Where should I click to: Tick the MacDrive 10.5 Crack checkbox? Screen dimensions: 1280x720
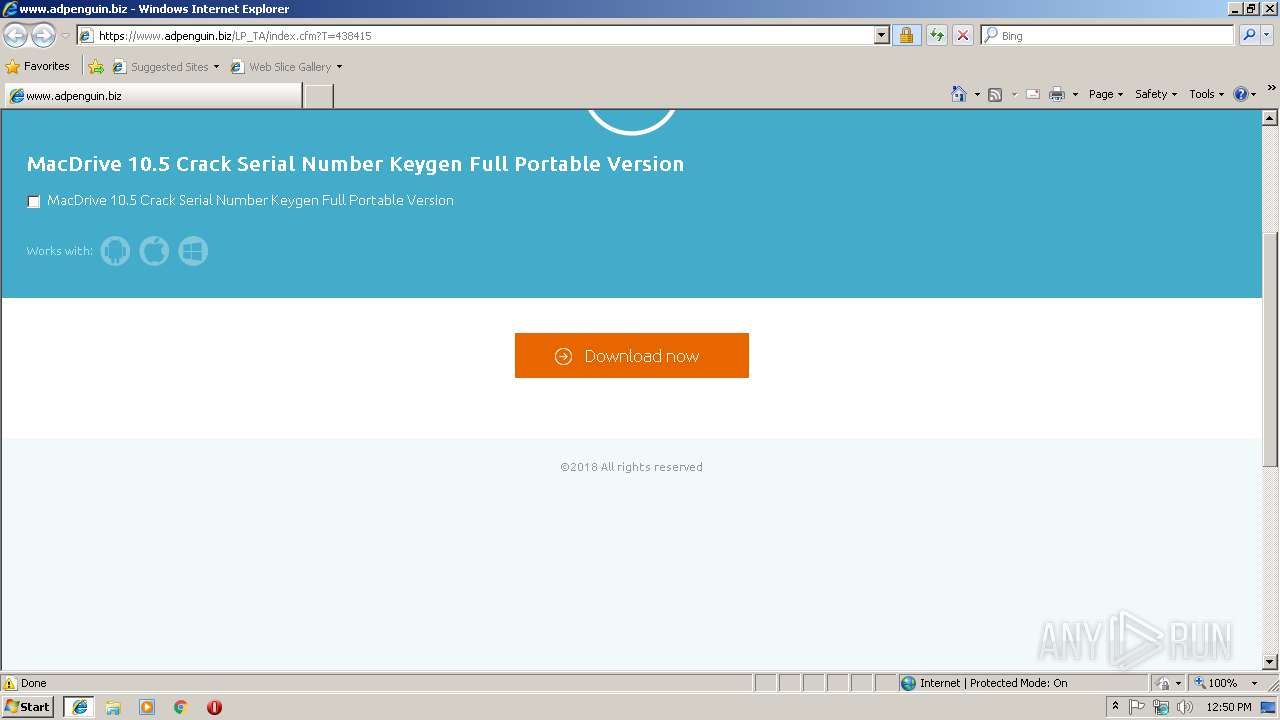(x=34, y=201)
